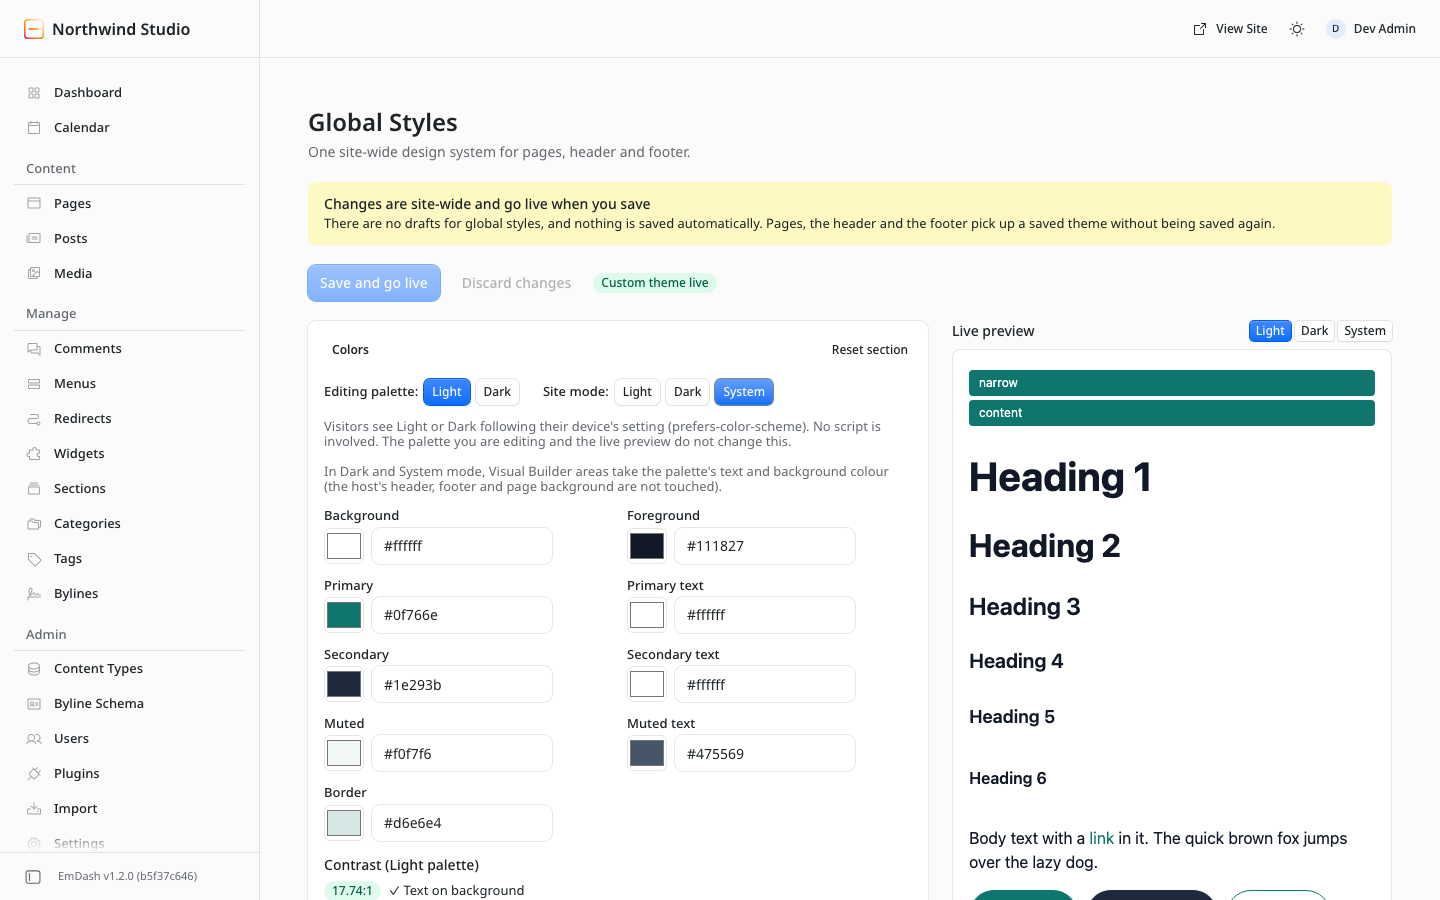Click the Posts sidebar icon
The image size is (1440, 900).
[x=34, y=239]
